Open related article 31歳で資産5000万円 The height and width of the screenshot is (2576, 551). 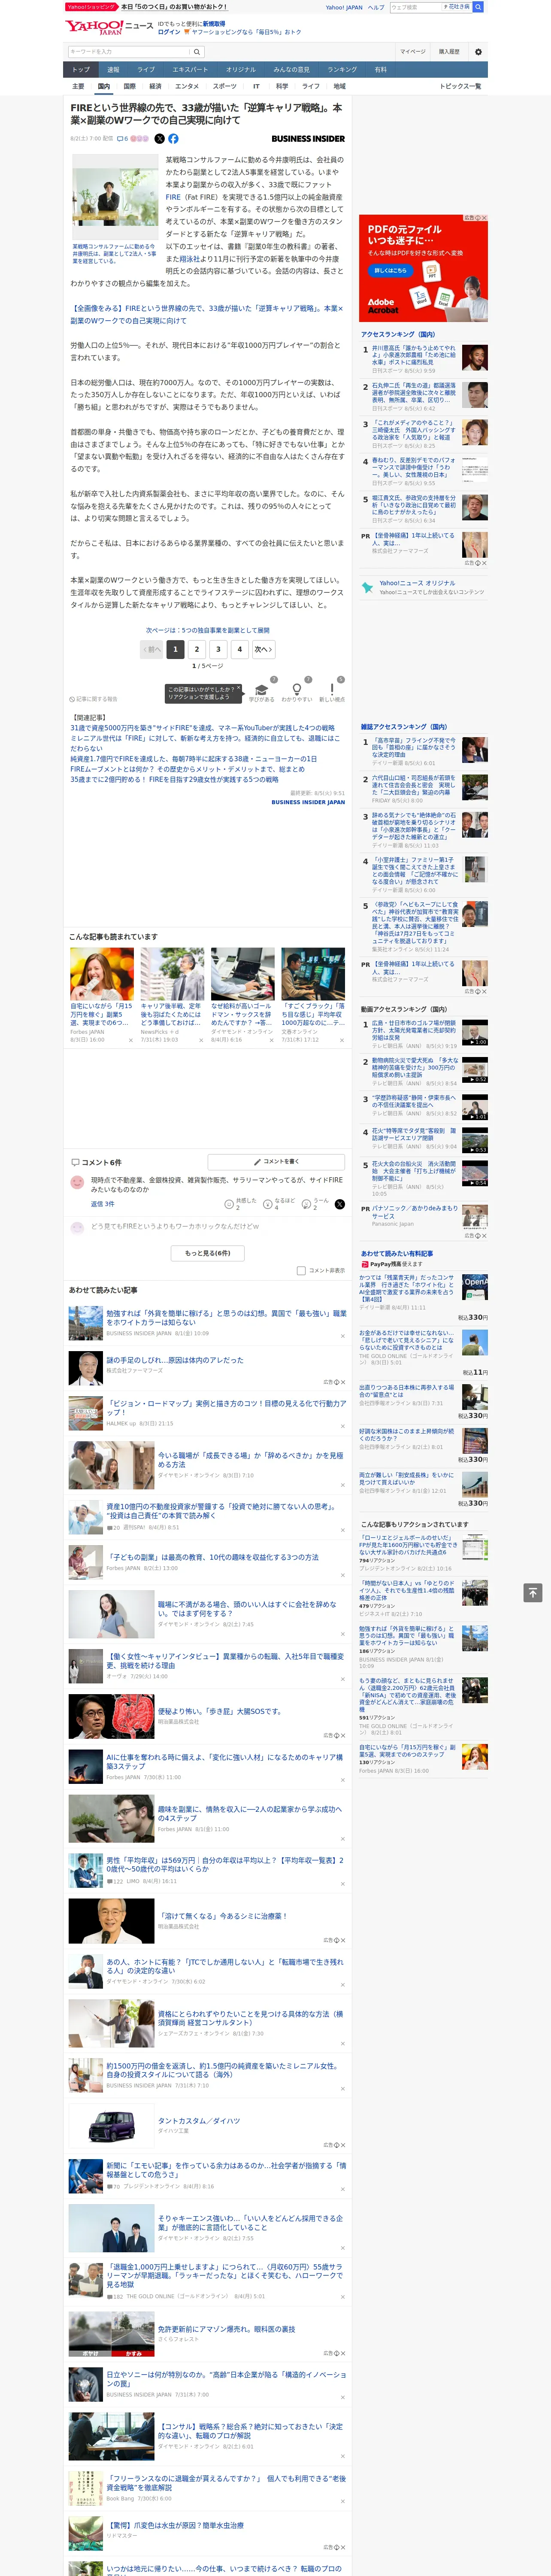202,728
